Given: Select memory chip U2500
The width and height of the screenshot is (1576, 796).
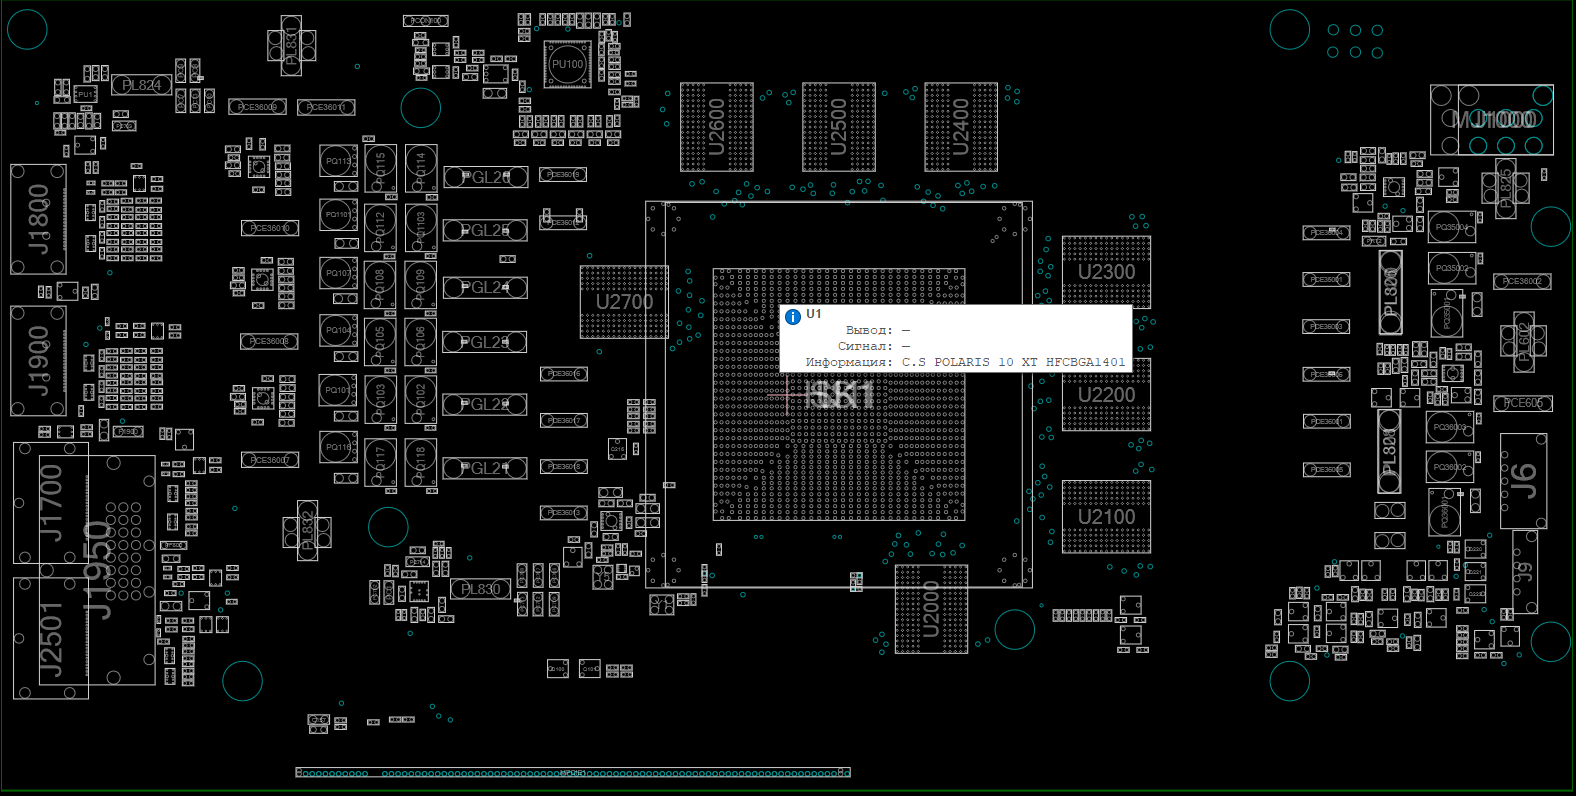Looking at the screenshot, I should 839,127.
